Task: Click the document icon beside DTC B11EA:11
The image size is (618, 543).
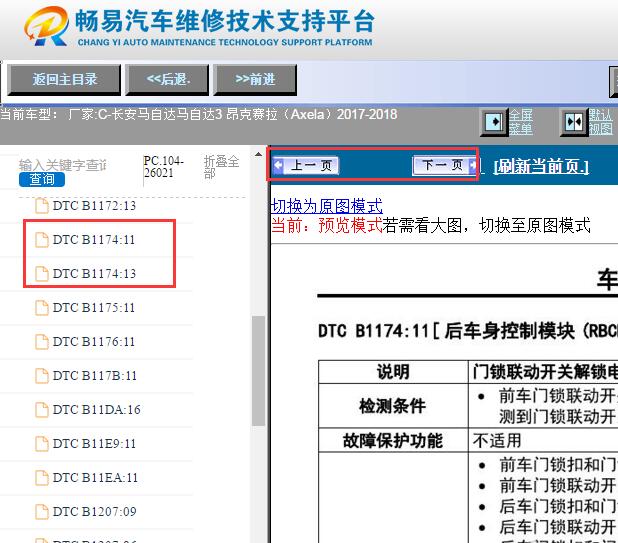Action: [42, 478]
